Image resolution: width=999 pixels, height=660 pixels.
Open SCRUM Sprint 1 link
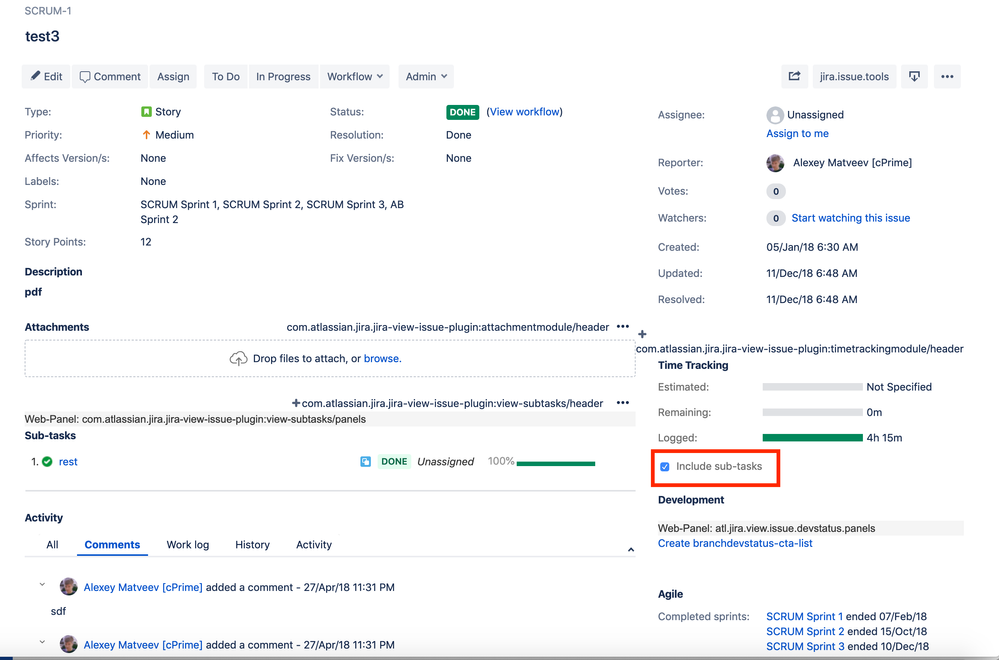[x=804, y=617]
